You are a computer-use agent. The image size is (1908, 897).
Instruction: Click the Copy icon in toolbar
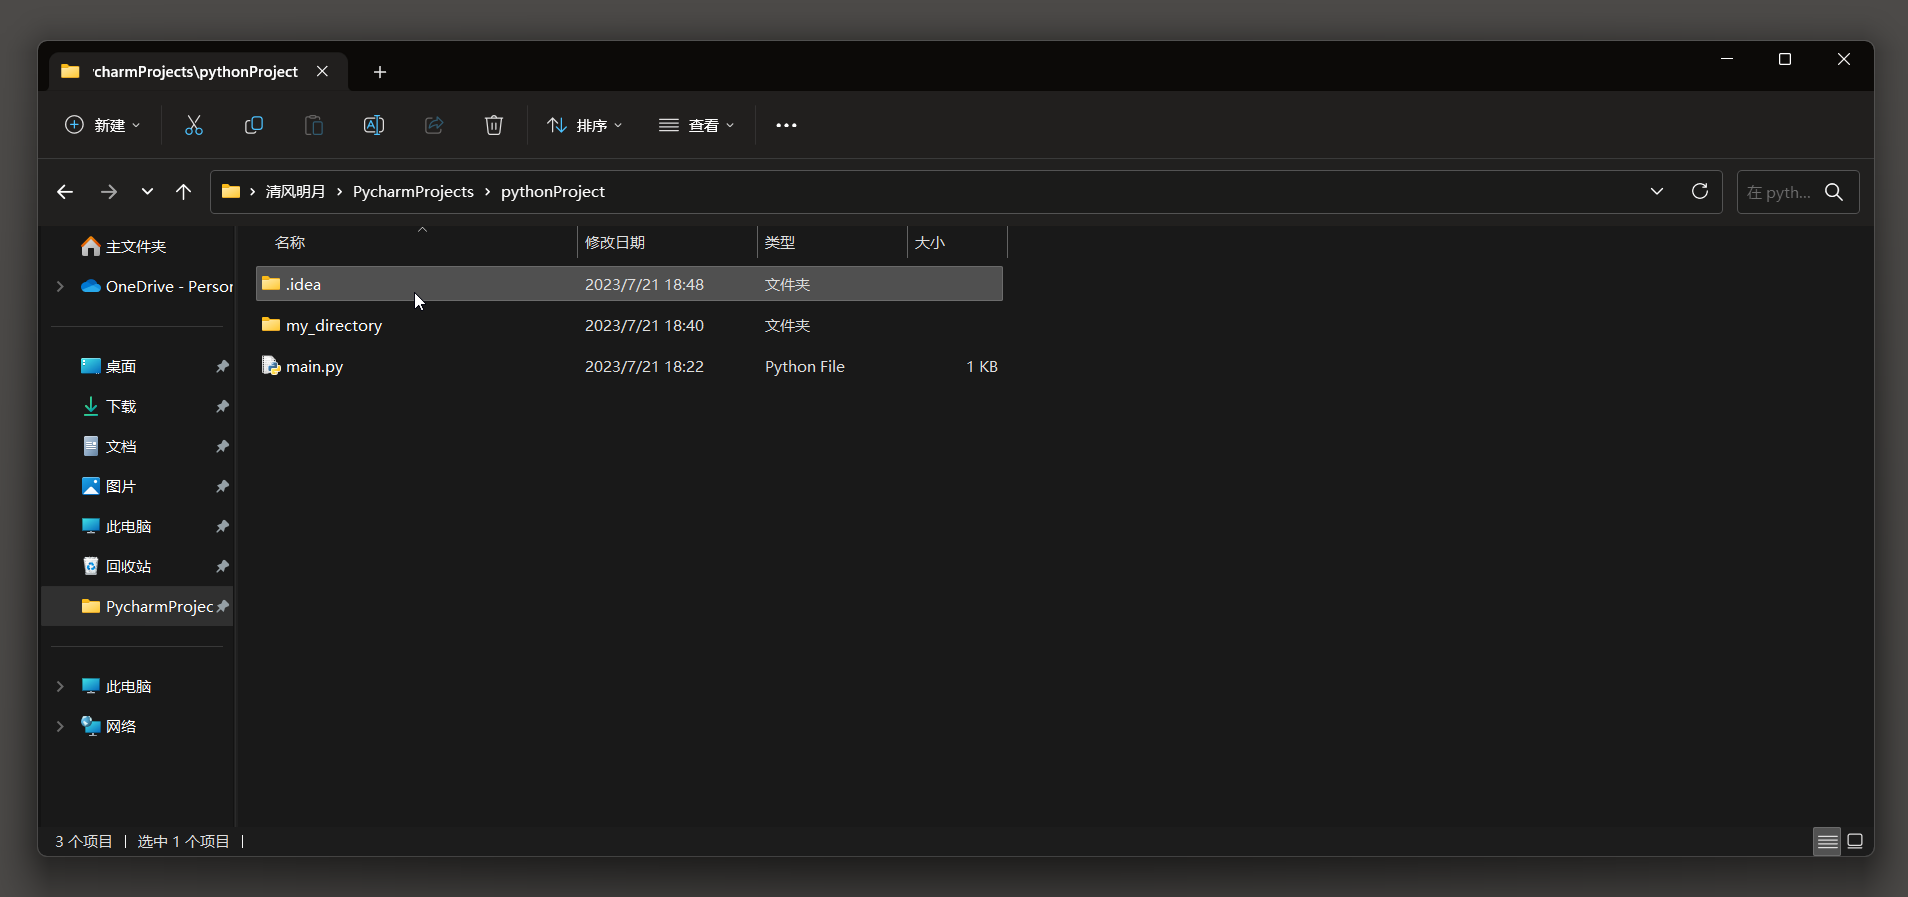(254, 125)
